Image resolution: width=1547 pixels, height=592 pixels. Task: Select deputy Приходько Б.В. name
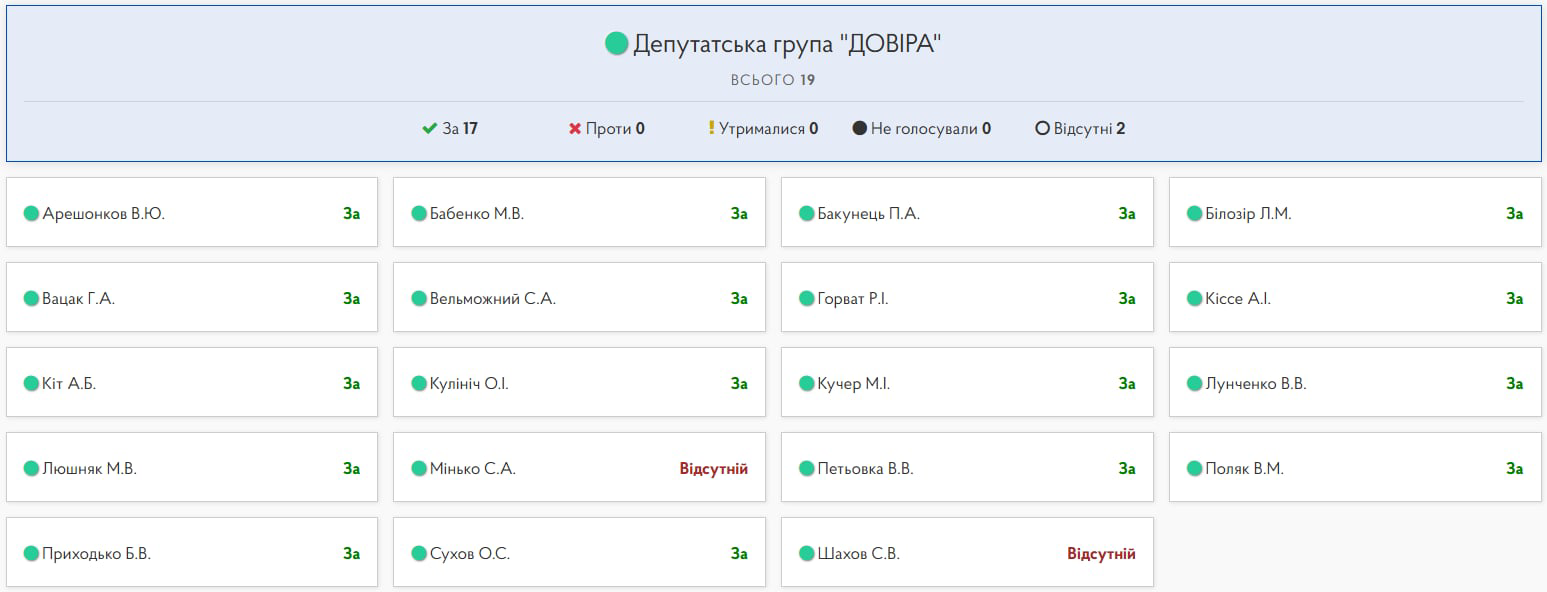(x=96, y=553)
